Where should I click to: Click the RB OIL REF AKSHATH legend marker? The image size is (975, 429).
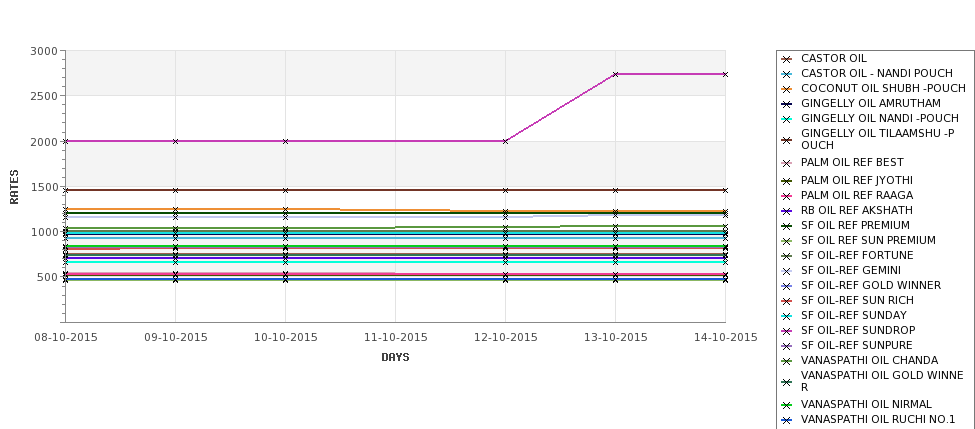(786, 211)
